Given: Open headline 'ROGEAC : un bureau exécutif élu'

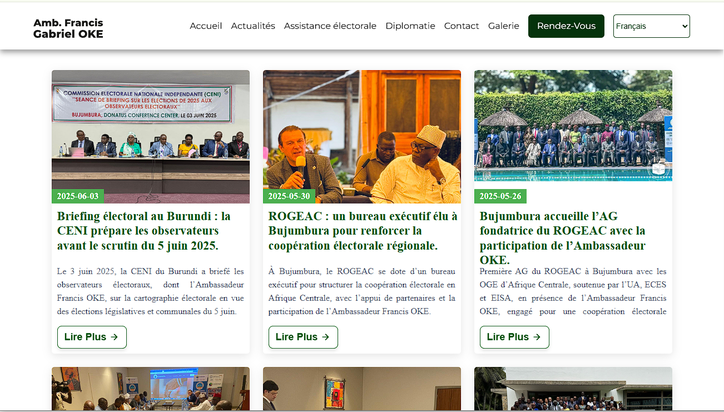Looking at the screenshot, I should point(363,230).
